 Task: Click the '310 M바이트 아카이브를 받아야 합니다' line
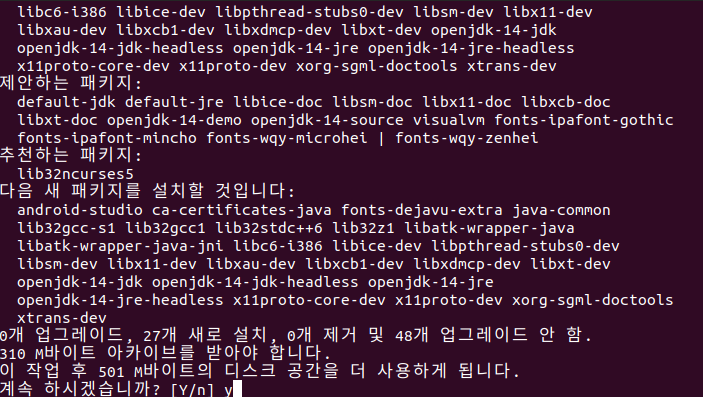165,353
